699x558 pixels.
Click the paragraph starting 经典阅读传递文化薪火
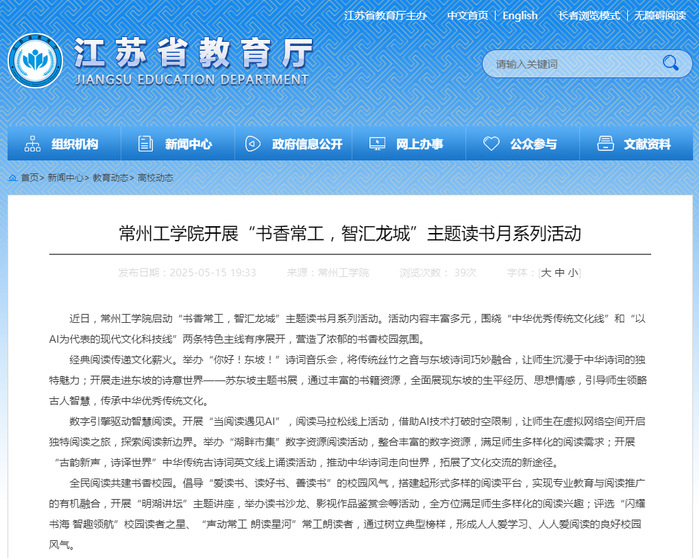click(x=348, y=380)
